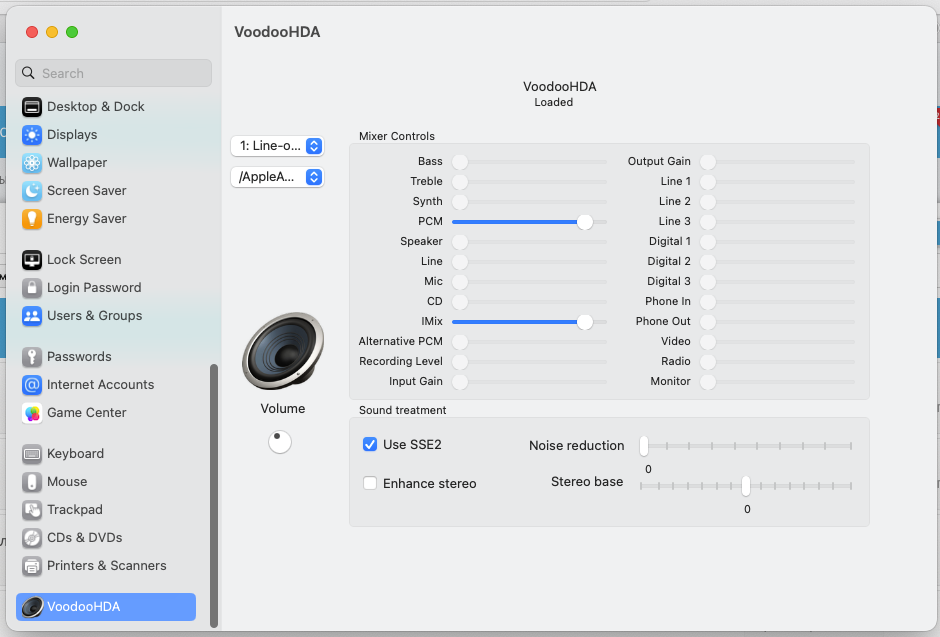Focus the Search field

[113, 73]
